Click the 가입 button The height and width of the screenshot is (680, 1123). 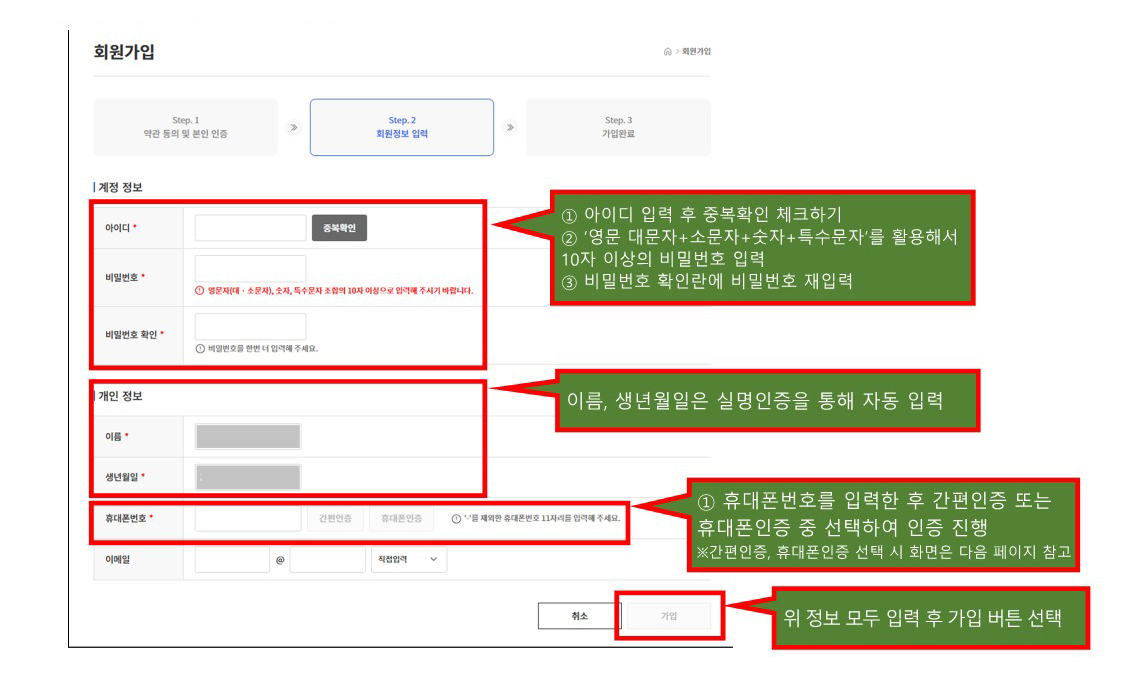pos(669,616)
